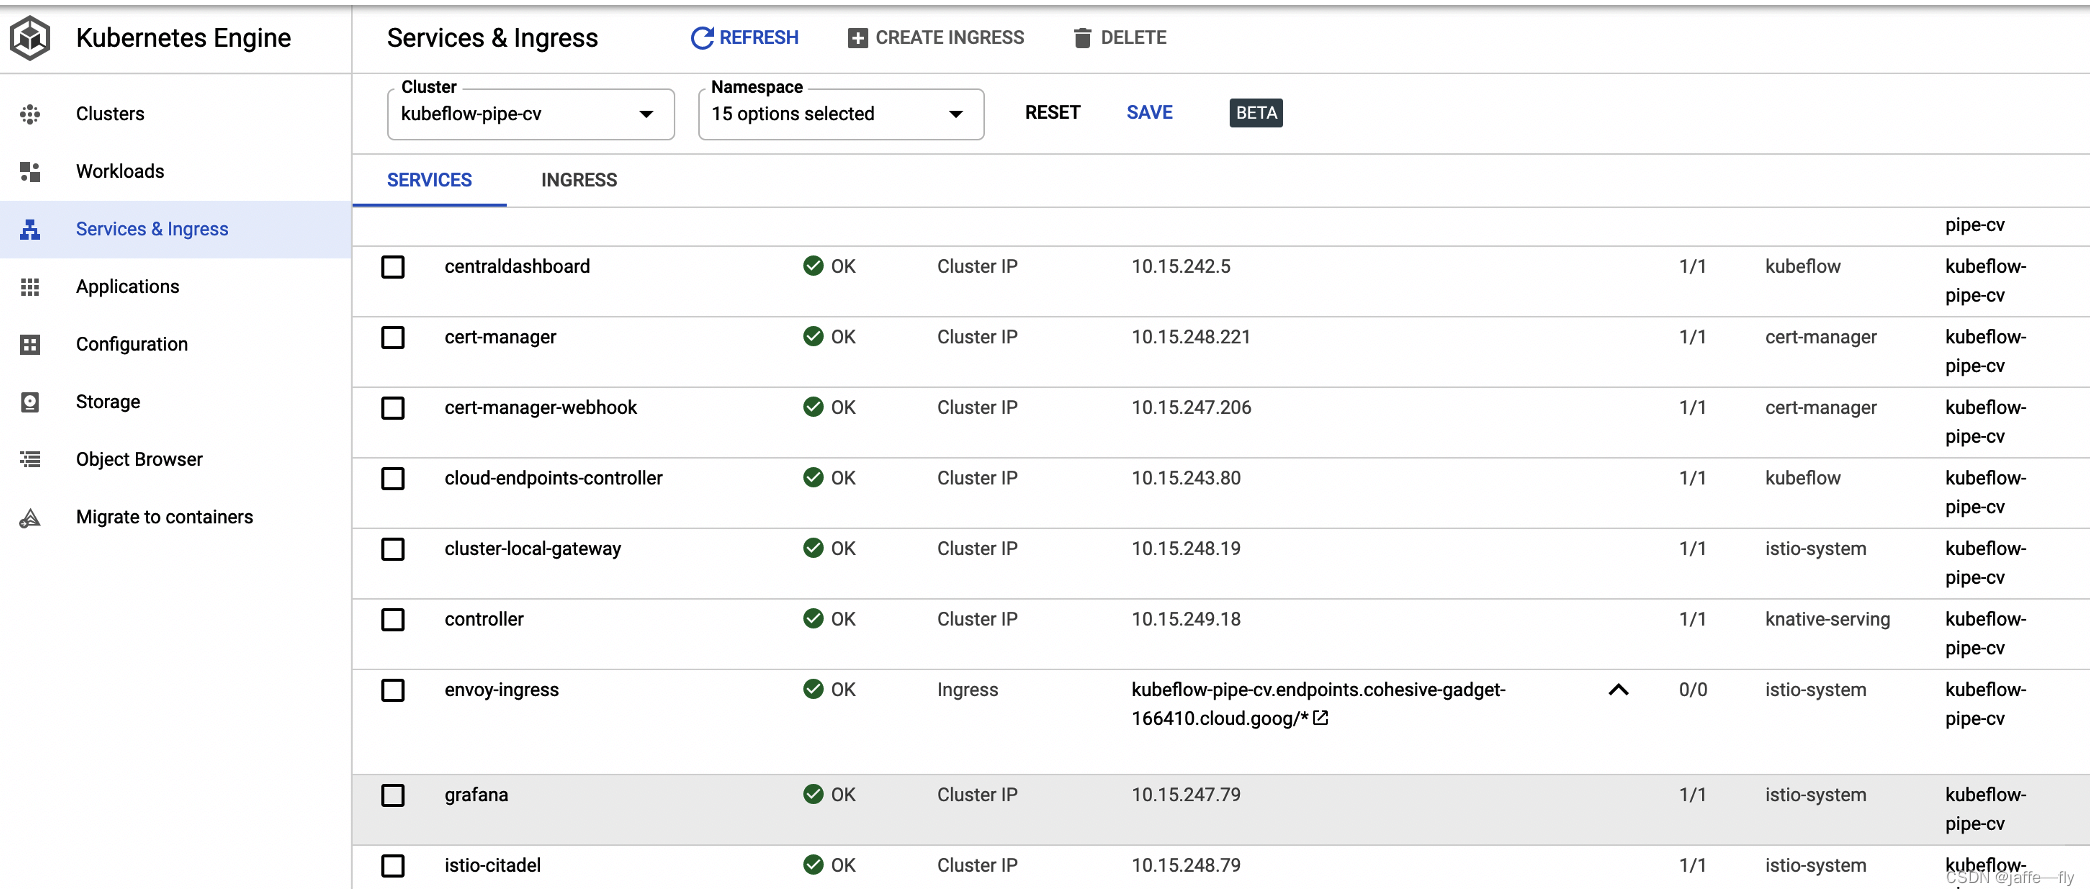Click the Delete button label

pyautogui.click(x=1134, y=38)
